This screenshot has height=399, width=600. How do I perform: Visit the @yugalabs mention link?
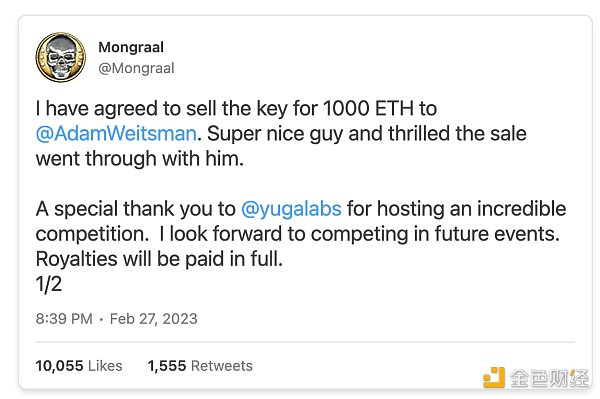(x=291, y=209)
